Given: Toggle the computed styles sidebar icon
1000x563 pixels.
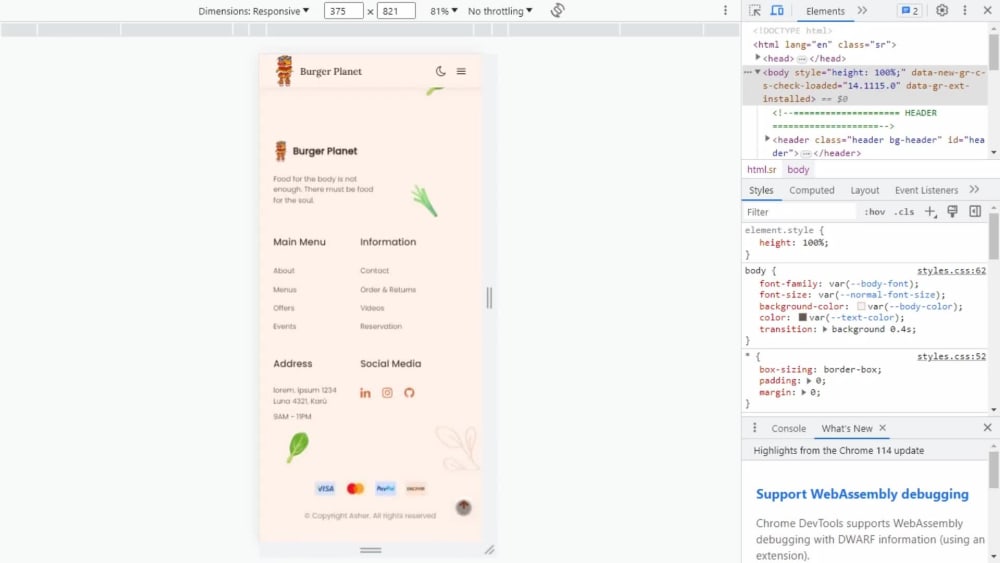Looking at the screenshot, I should (x=975, y=212).
